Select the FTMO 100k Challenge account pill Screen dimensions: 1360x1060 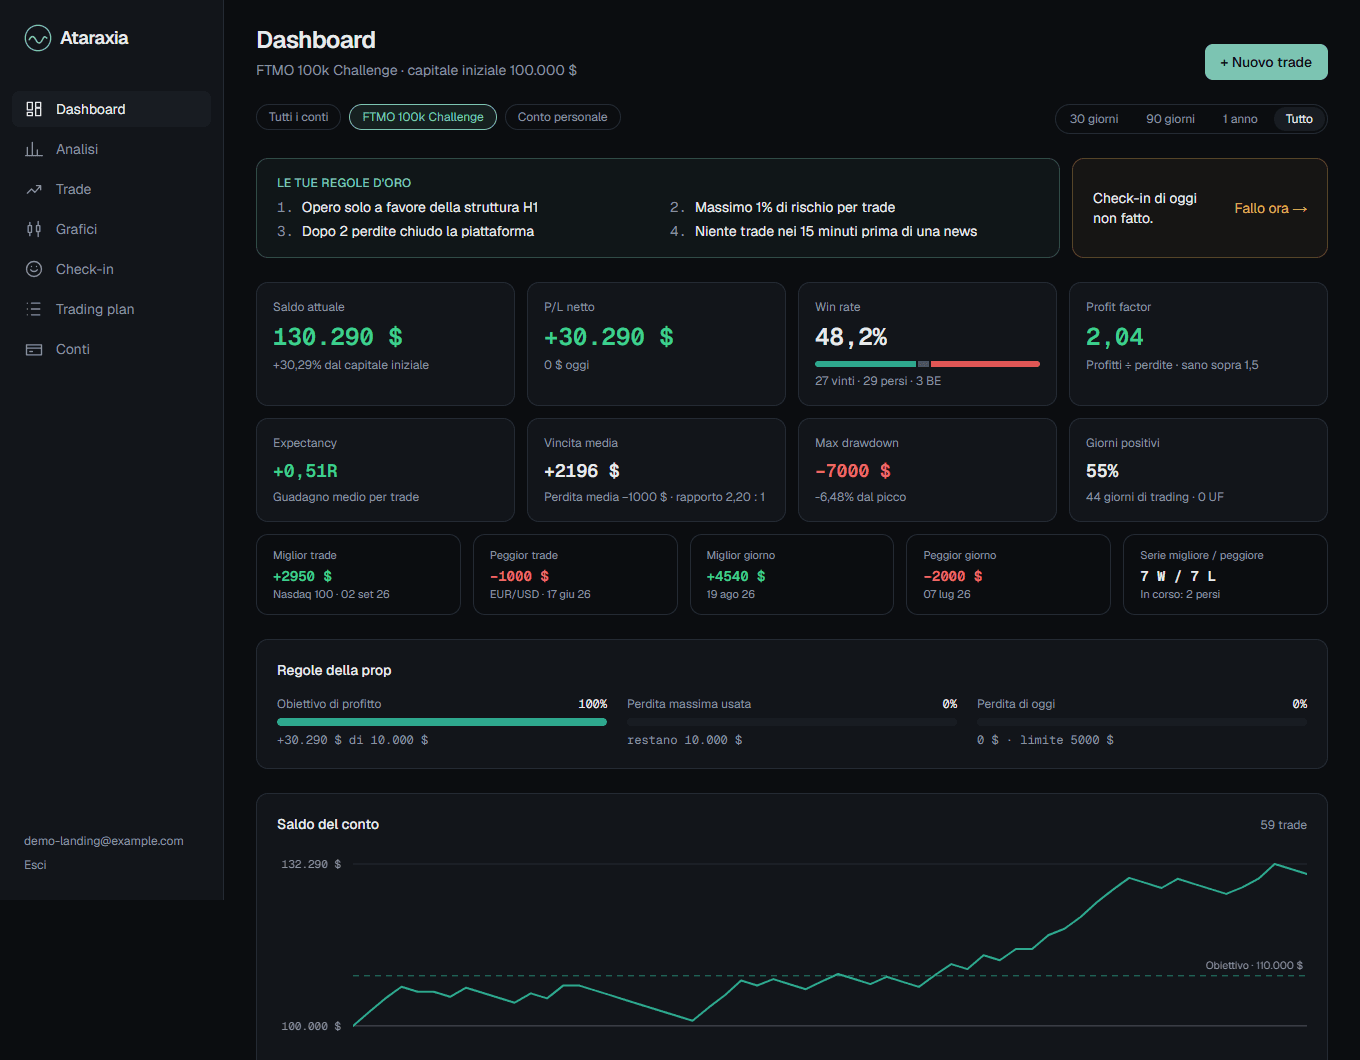423,117
